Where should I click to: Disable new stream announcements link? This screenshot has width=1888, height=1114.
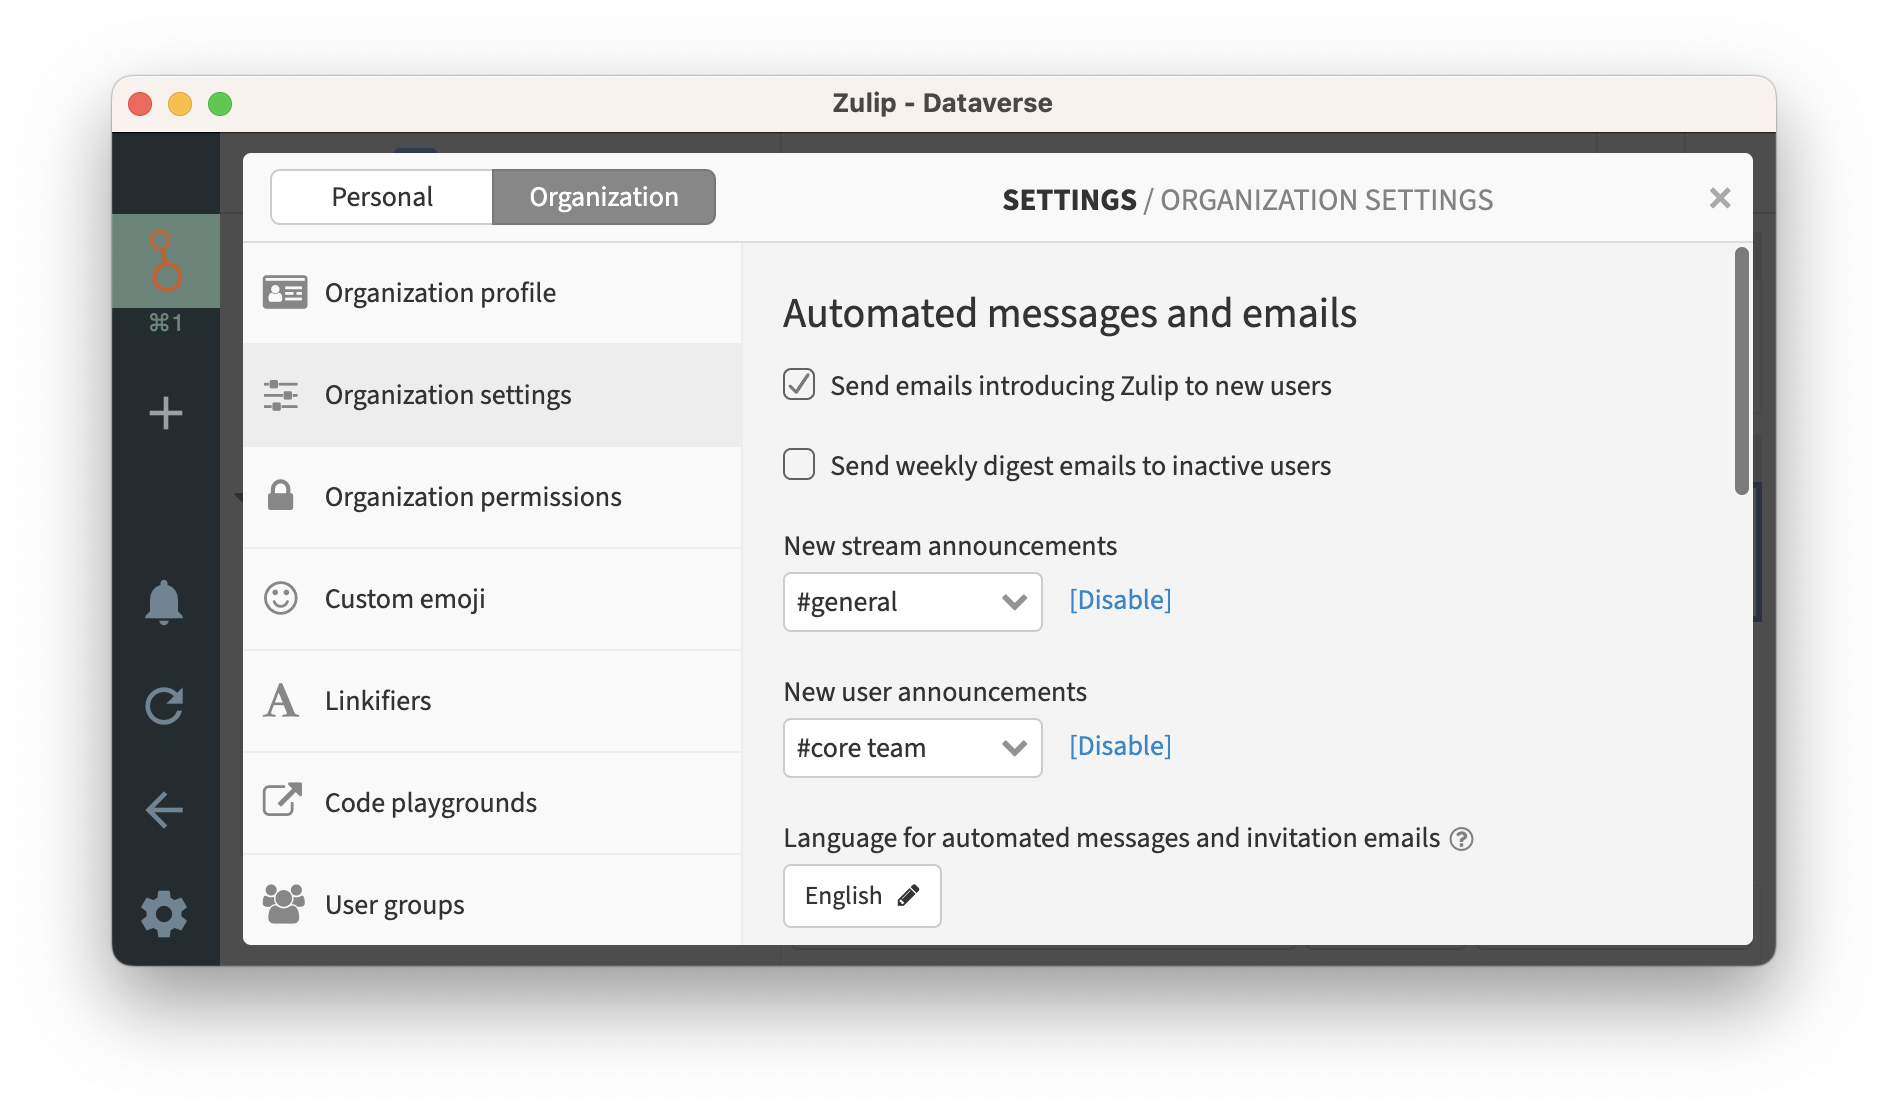[x=1120, y=600]
